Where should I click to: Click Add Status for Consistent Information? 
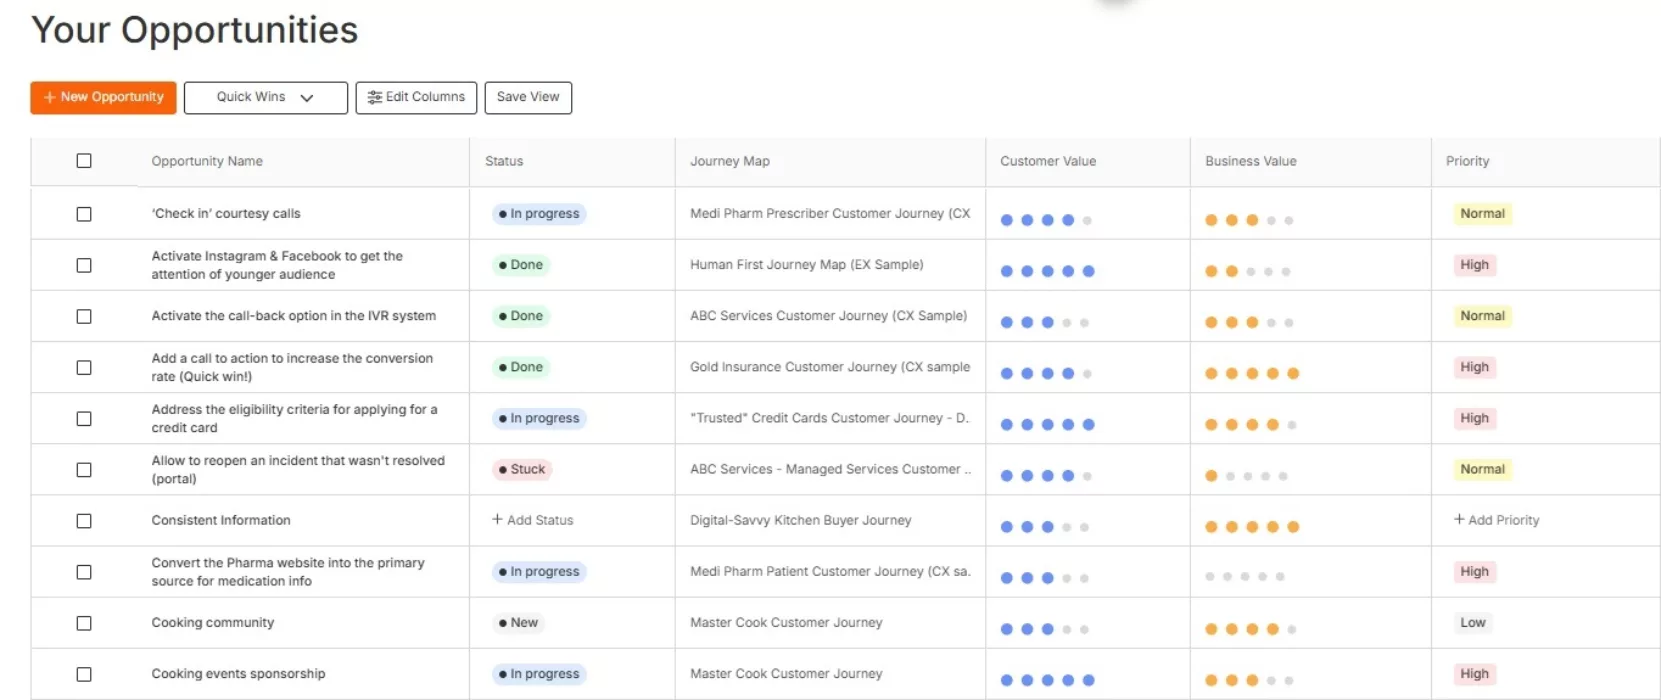(533, 520)
